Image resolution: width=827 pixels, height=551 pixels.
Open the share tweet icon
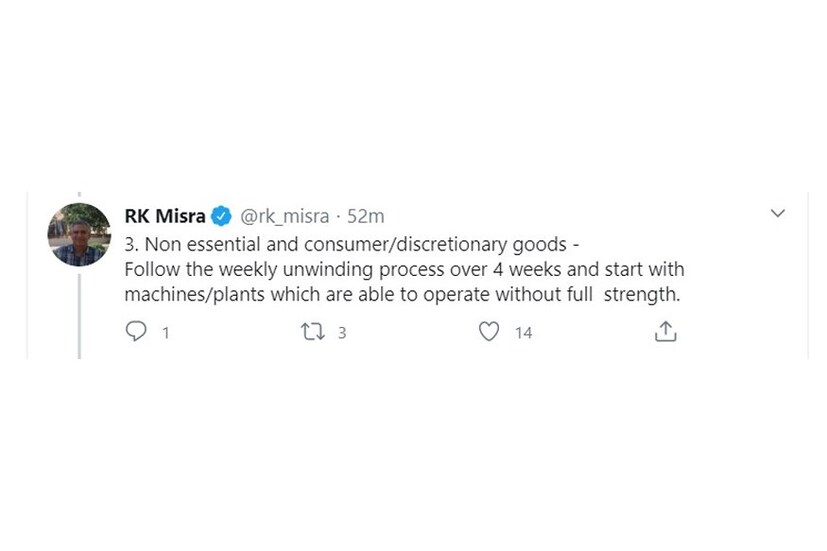[665, 332]
